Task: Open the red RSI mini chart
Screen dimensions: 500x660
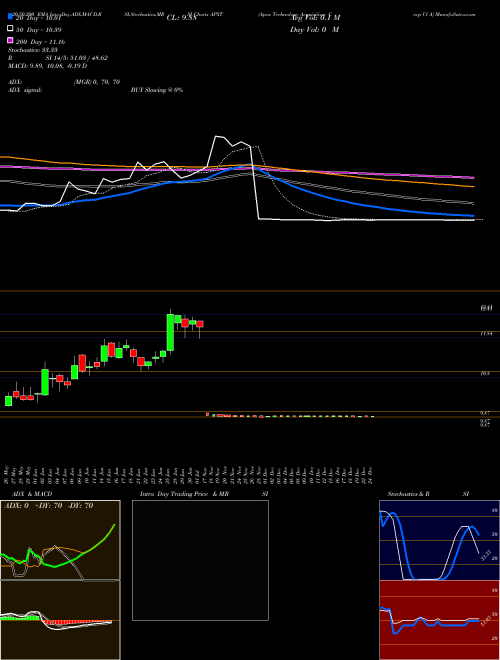Action: pyautogui.click(x=439, y=620)
